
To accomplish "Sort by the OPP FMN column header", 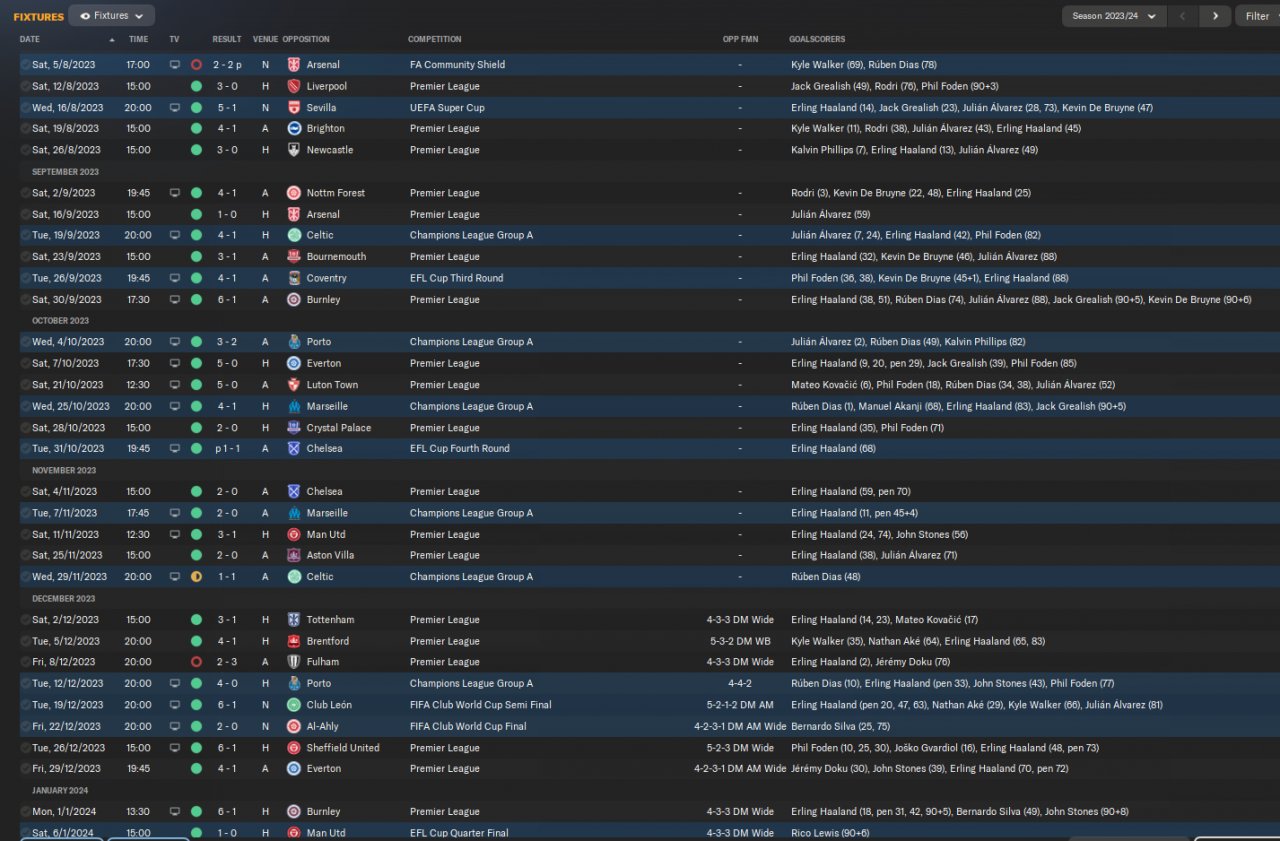I will click(x=741, y=39).
